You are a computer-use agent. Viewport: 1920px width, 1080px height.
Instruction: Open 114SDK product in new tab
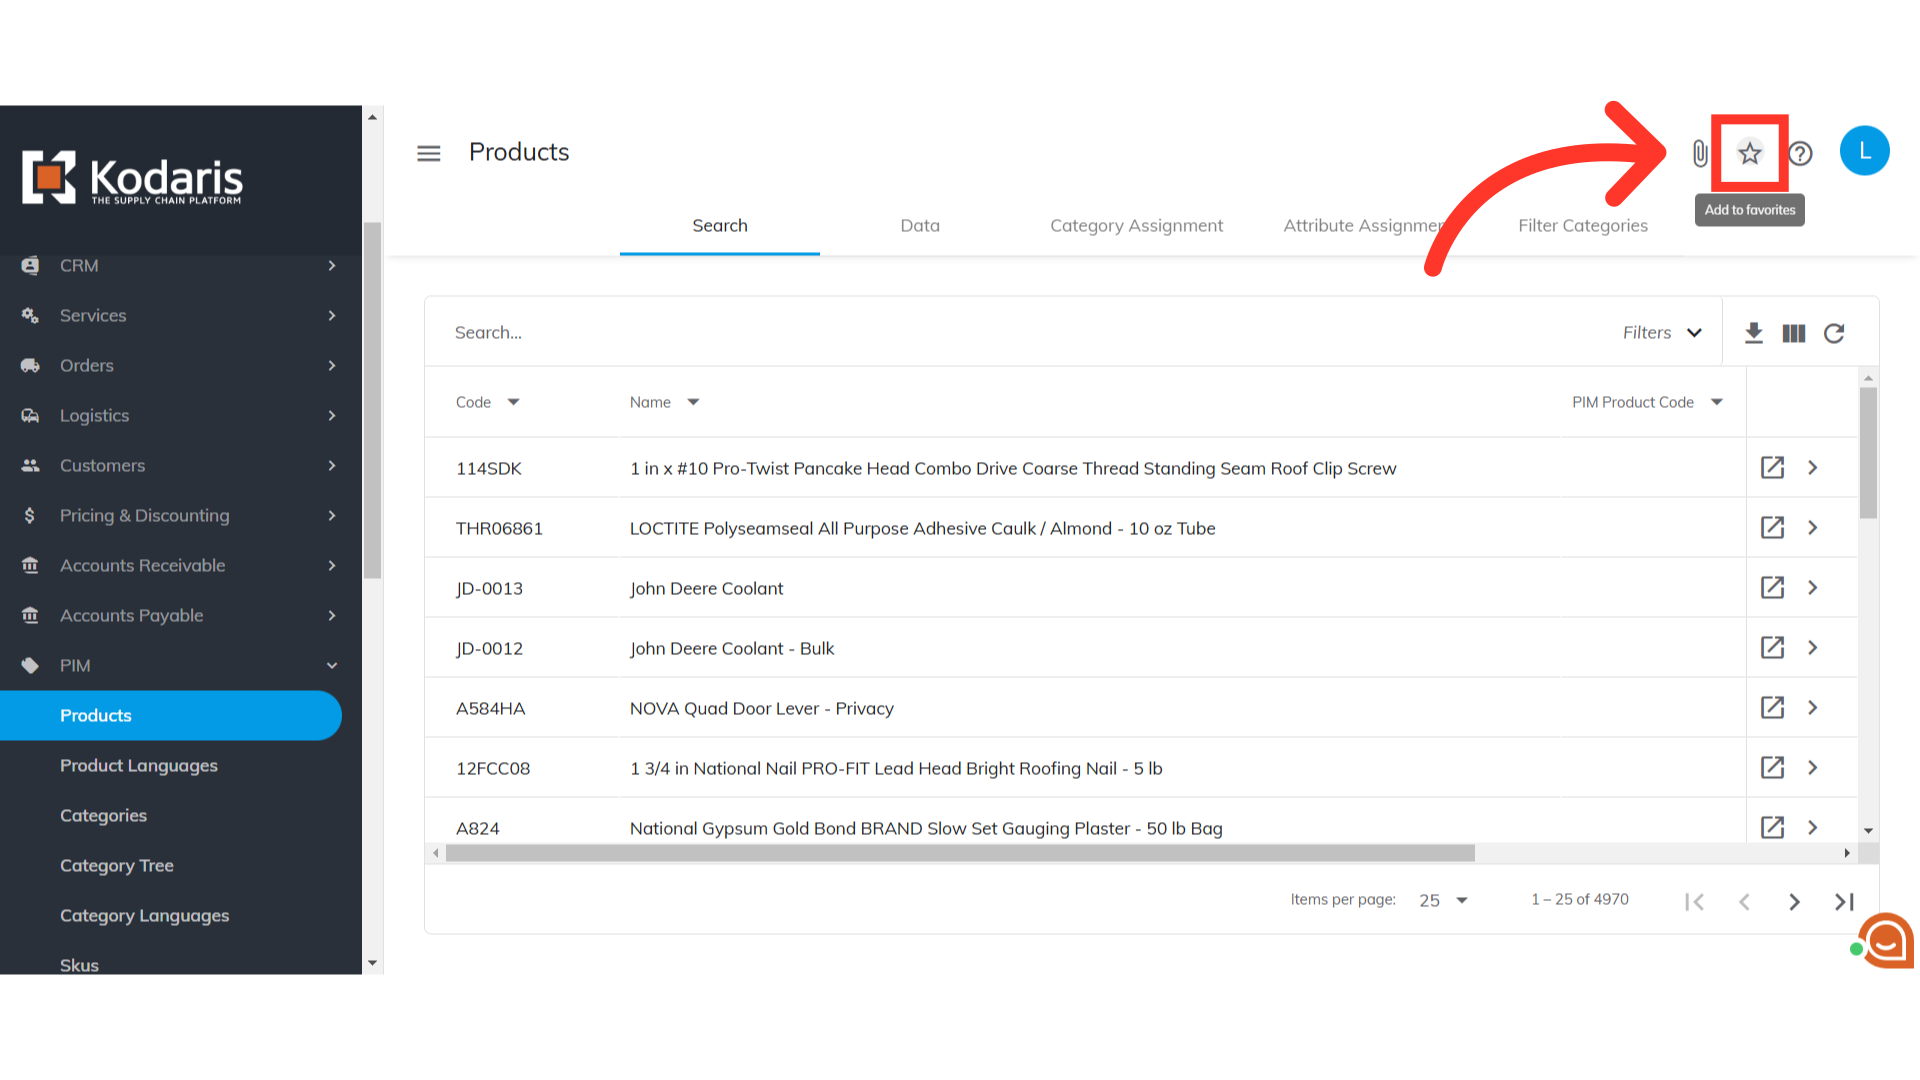(1772, 468)
